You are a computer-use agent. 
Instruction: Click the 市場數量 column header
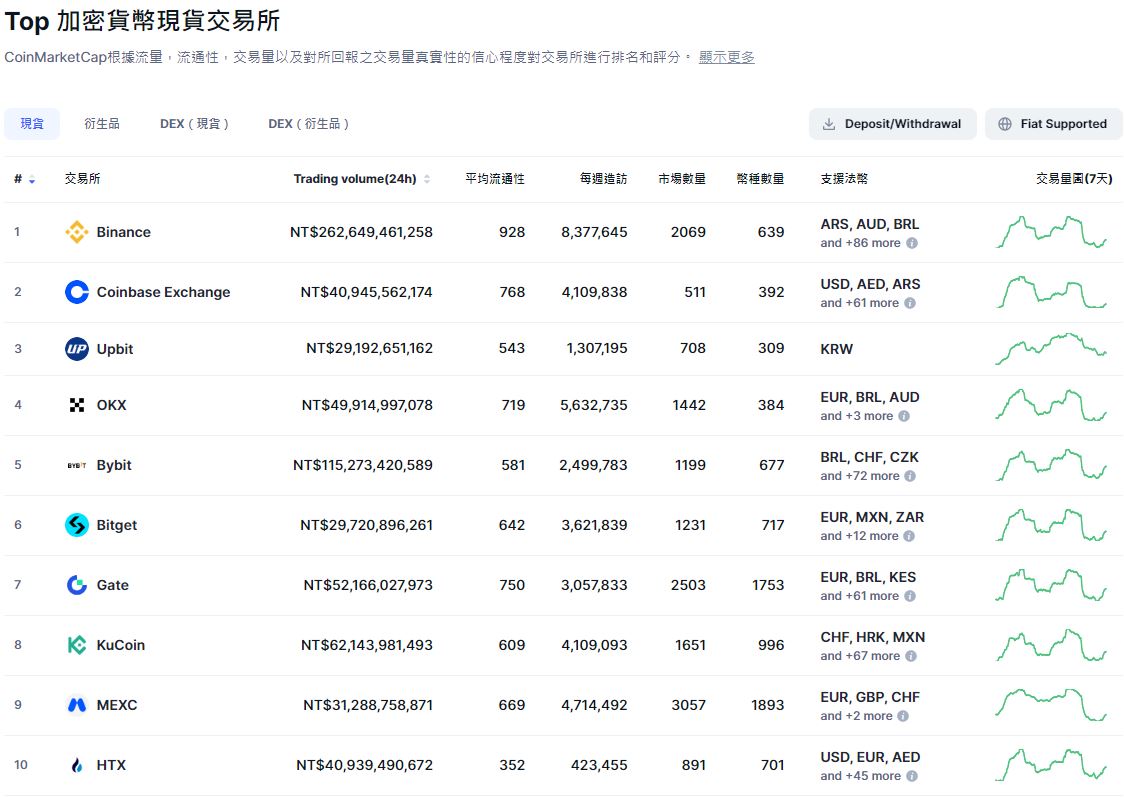click(682, 179)
